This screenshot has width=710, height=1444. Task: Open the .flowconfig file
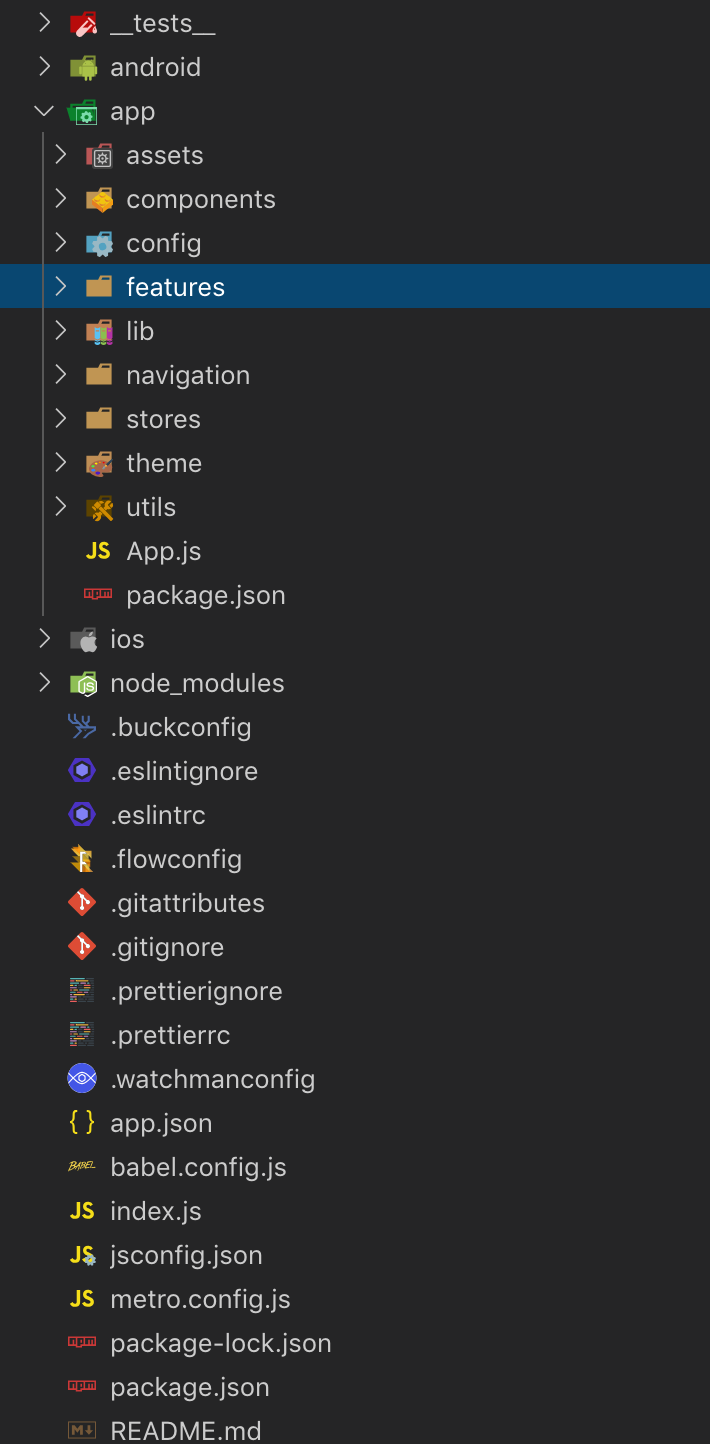coord(176,859)
